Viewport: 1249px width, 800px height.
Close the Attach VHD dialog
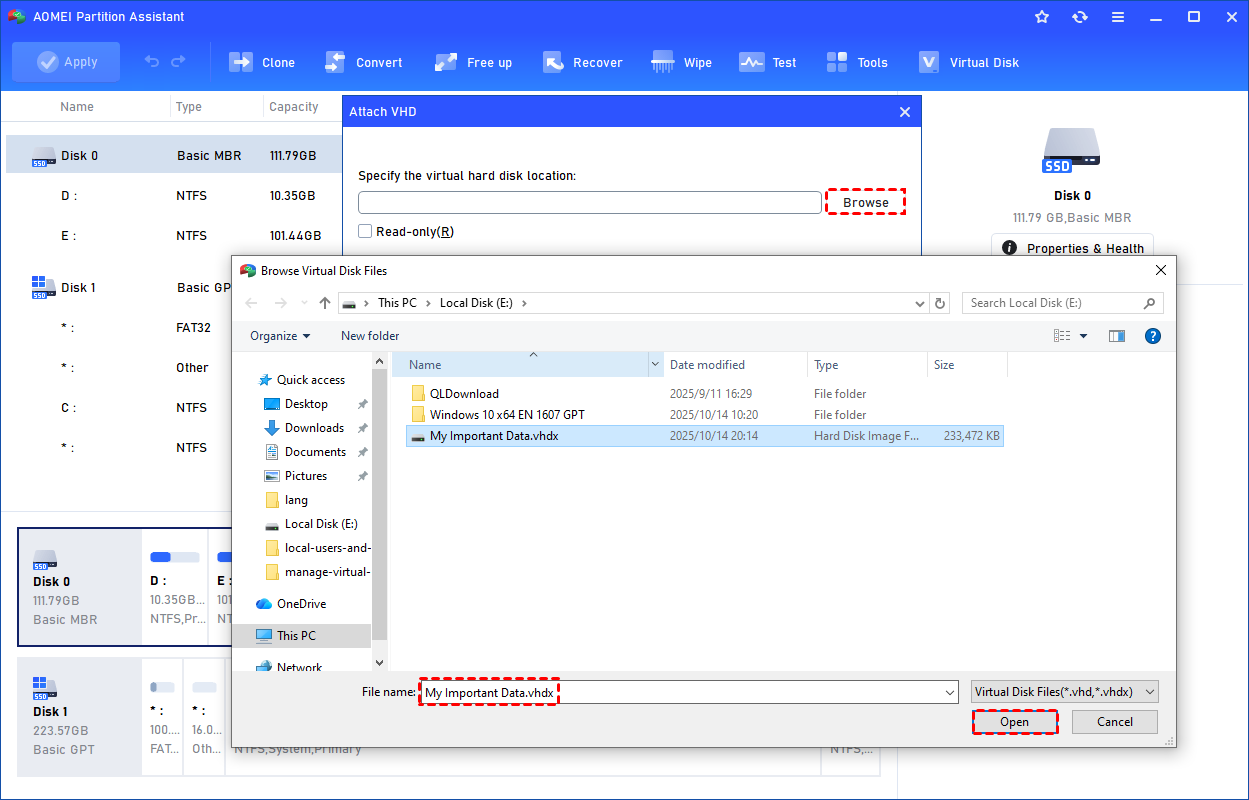click(905, 112)
